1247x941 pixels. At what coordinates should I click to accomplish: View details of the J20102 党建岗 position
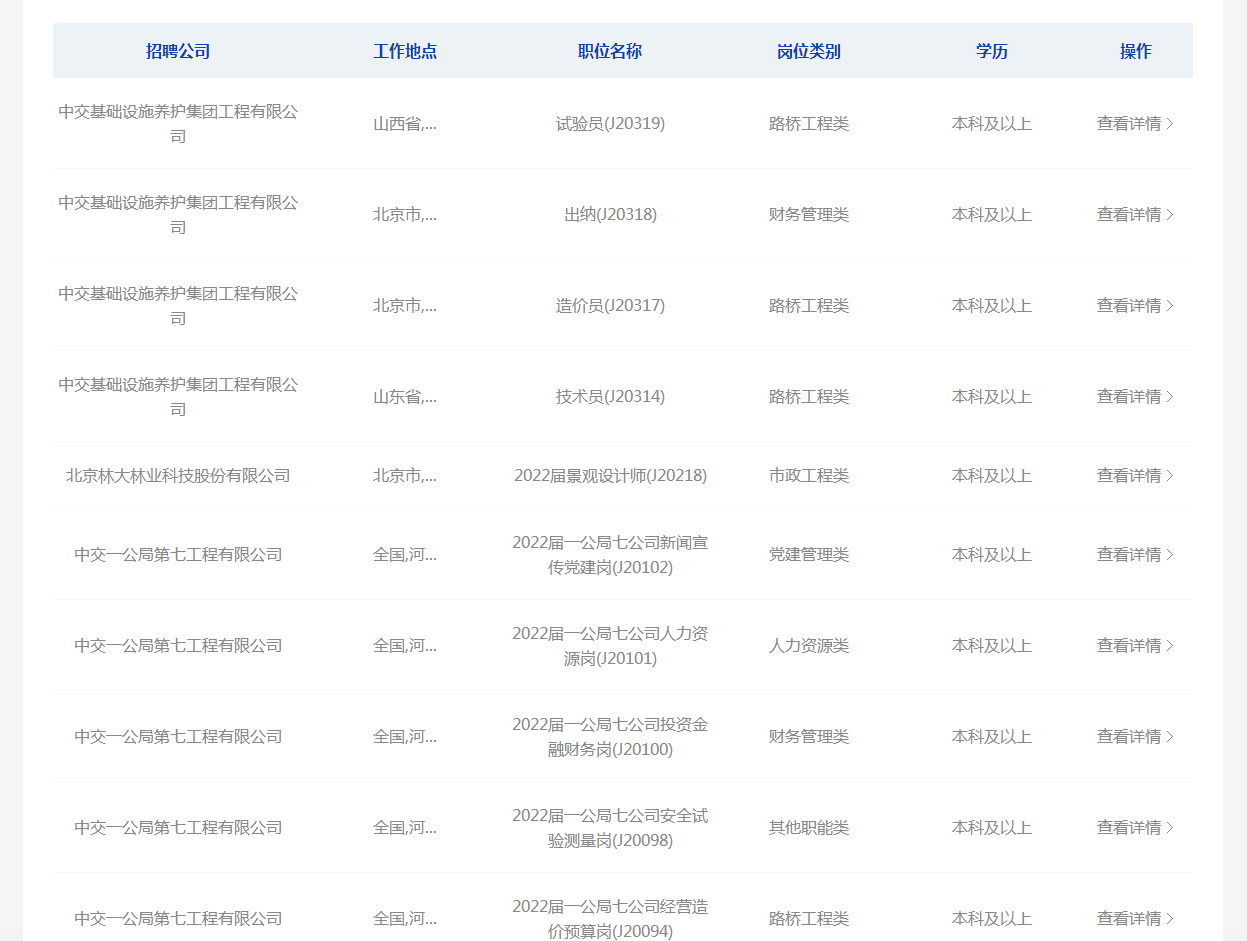pos(1135,555)
